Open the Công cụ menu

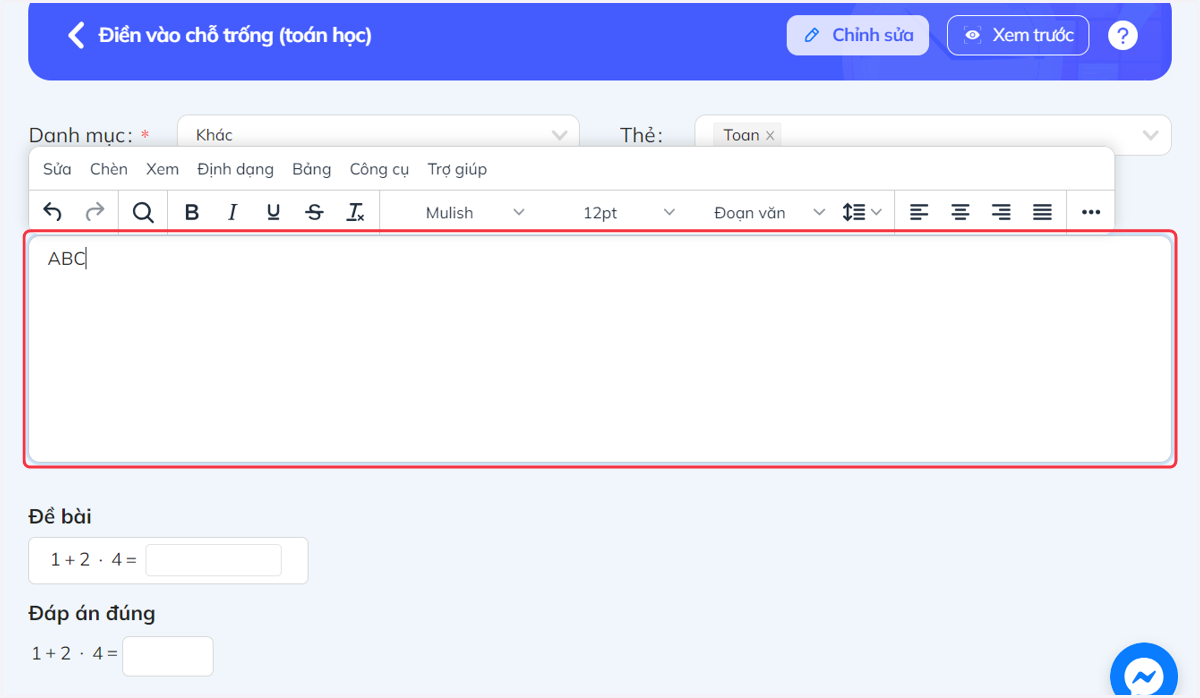tap(379, 169)
